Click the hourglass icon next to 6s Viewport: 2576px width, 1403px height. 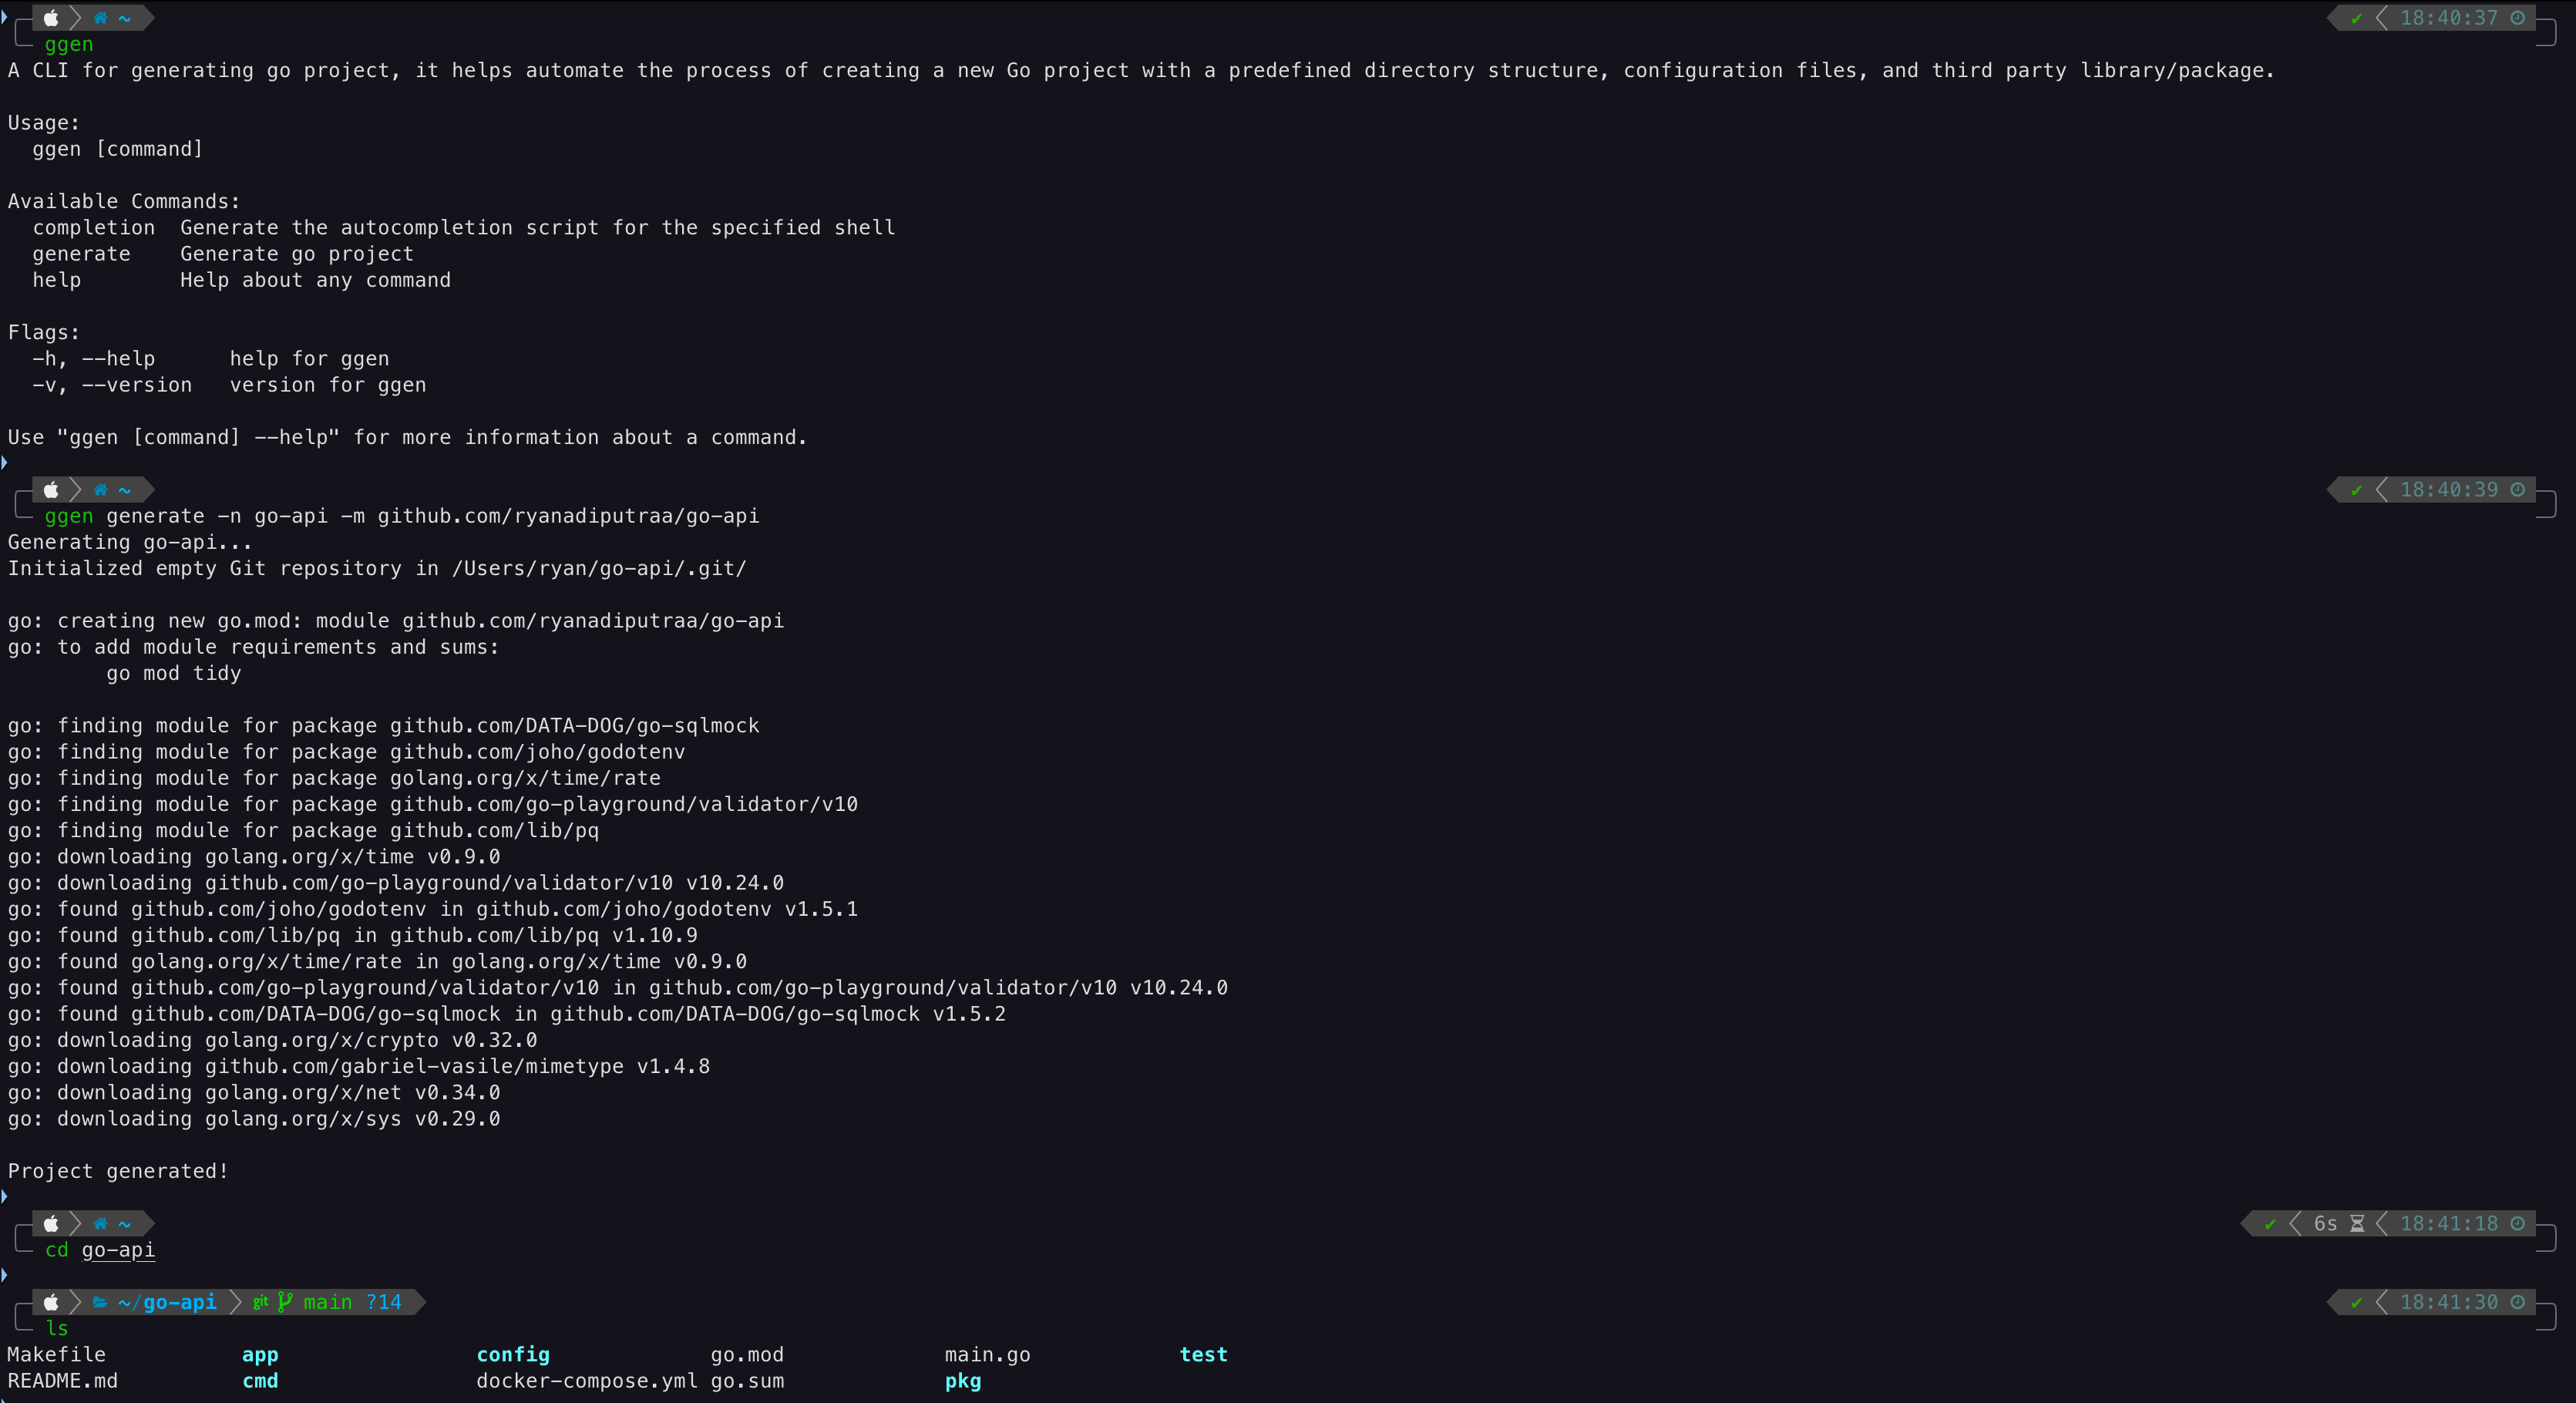tap(2357, 1223)
